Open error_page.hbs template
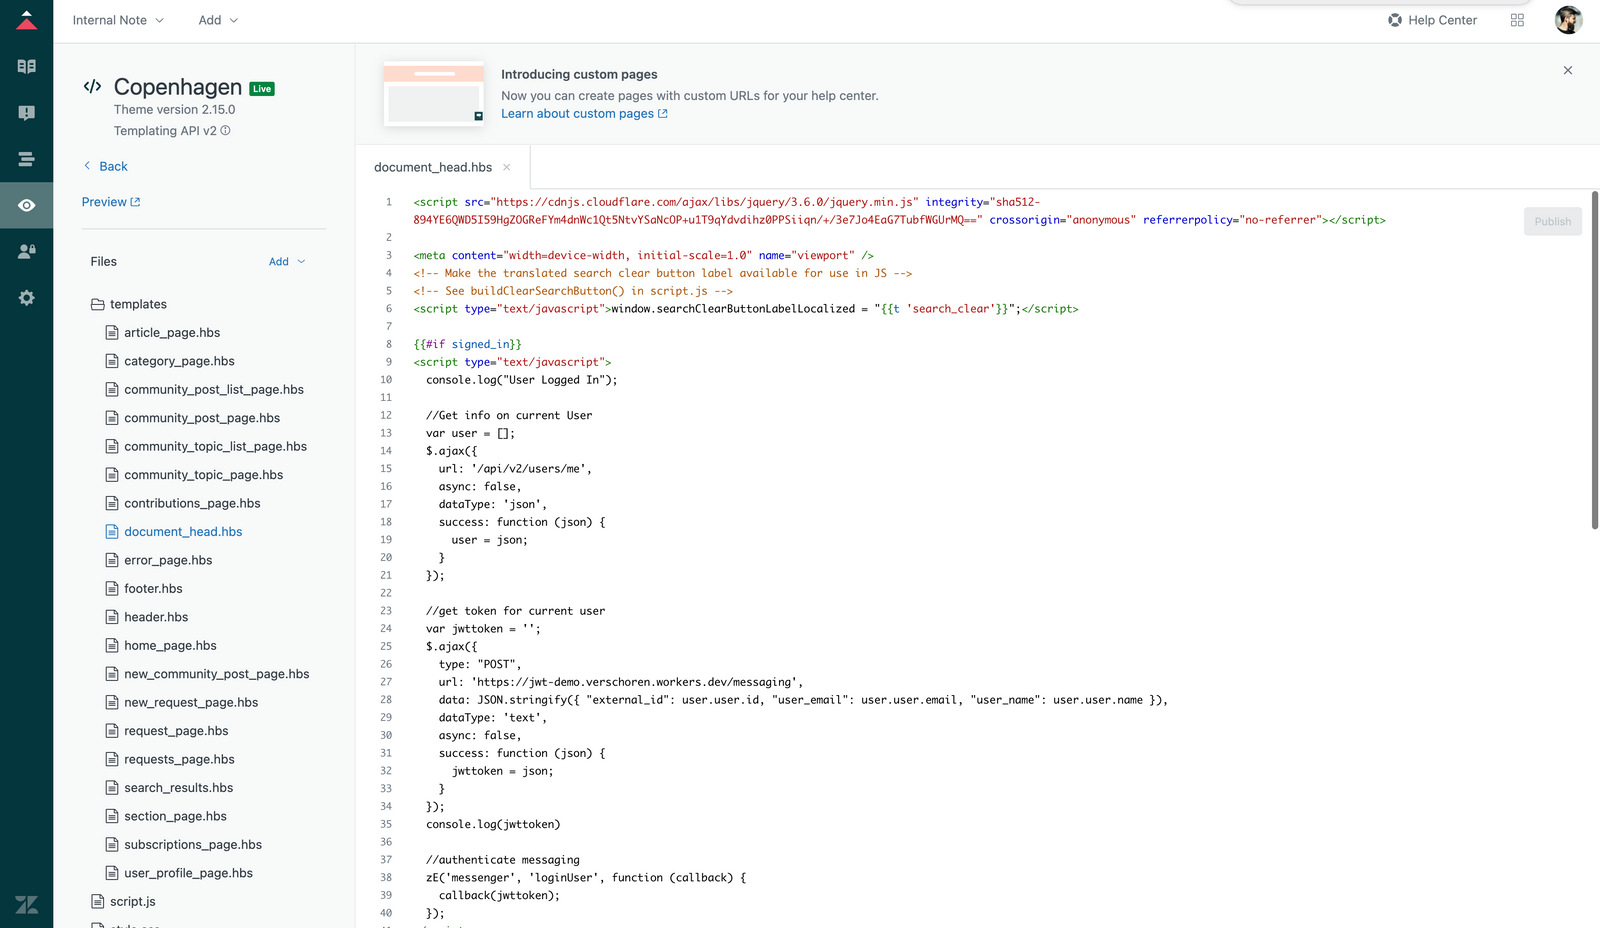1600x928 pixels. click(168, 561)
